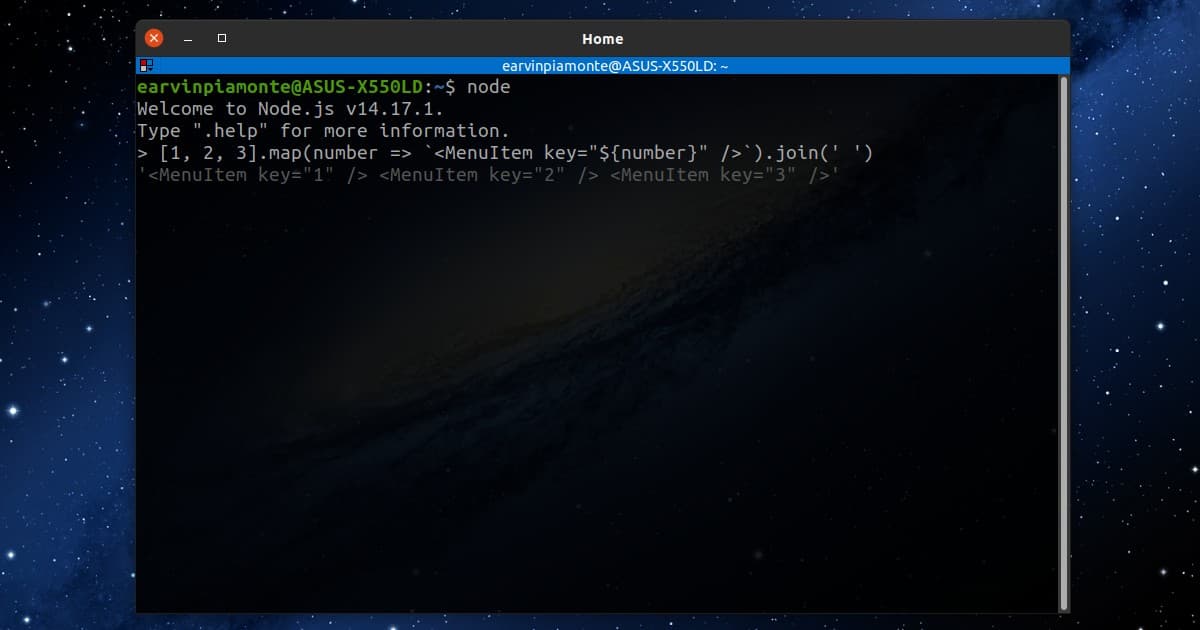Screen dimensions: 1200x630
Task: Maximize the terminal window
Action: coord(221,38)
